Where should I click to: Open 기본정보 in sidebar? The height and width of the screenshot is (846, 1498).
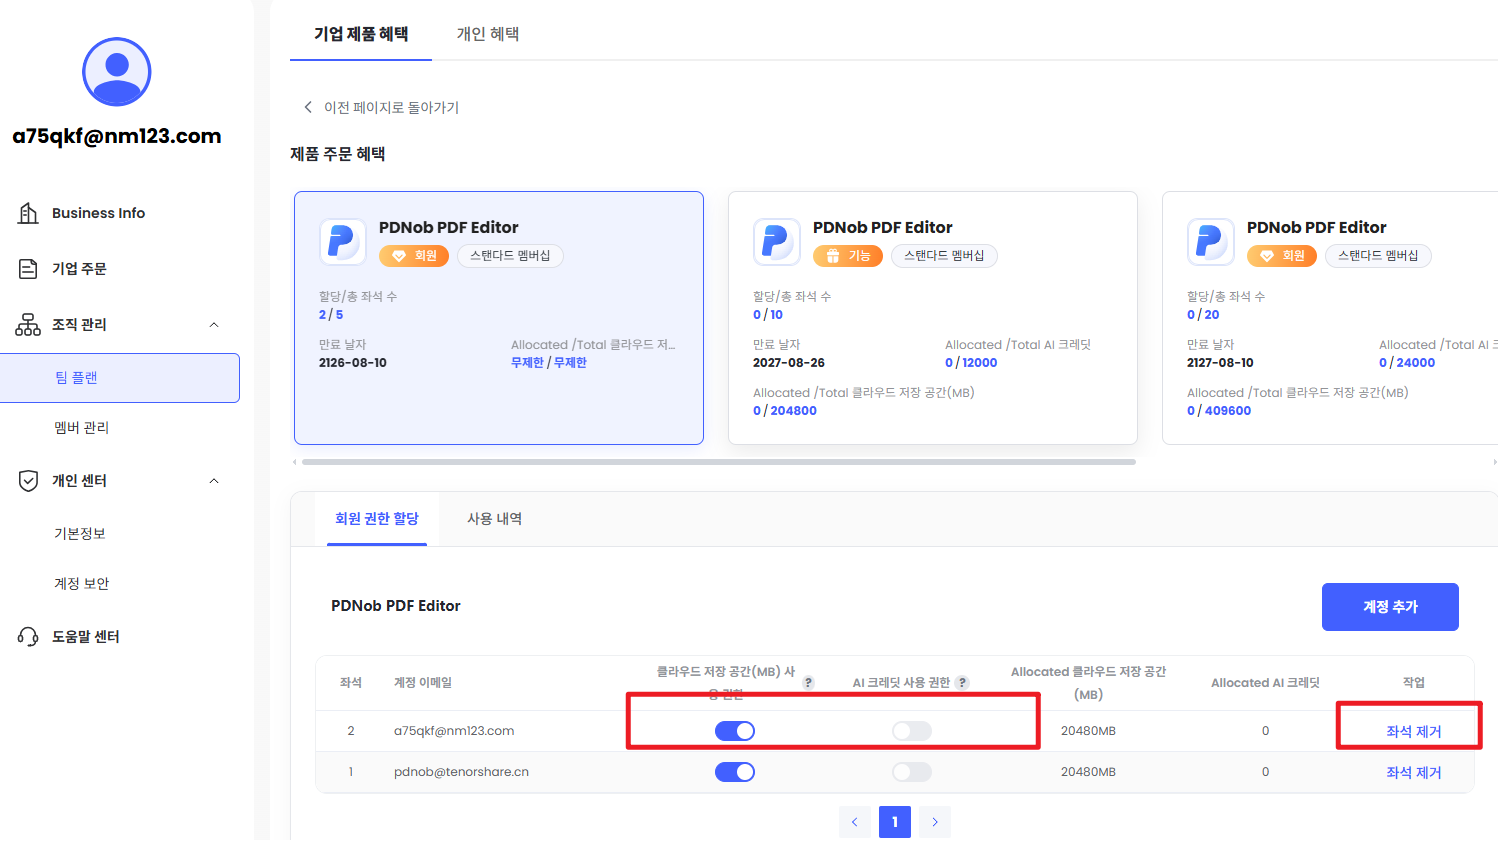80,533
